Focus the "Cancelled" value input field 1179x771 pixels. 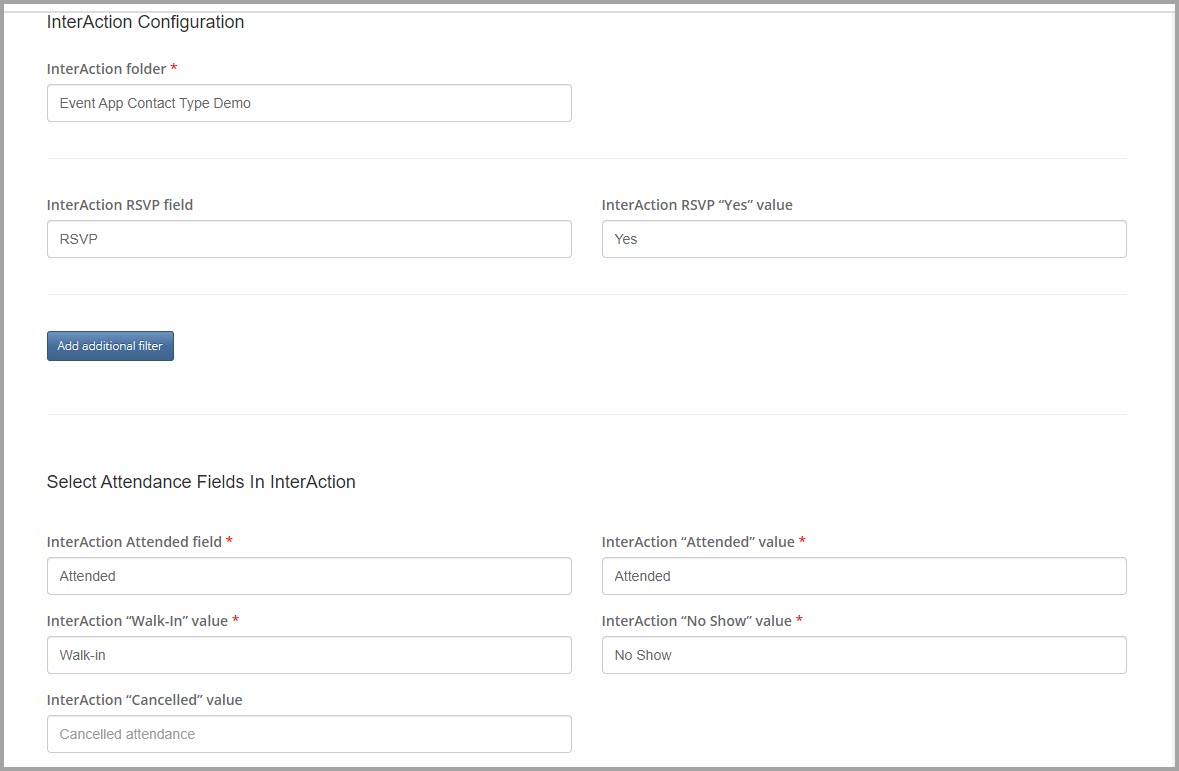pos(309,734)
